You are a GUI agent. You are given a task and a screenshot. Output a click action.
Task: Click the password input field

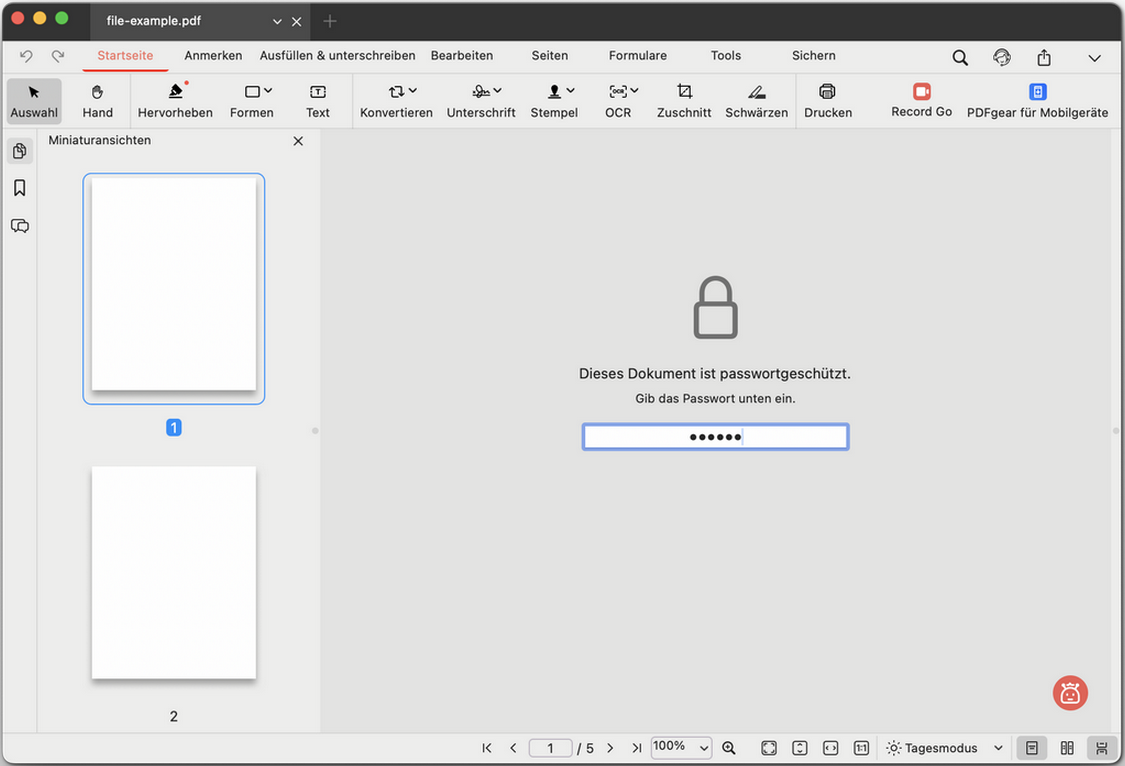coord(715,436)
